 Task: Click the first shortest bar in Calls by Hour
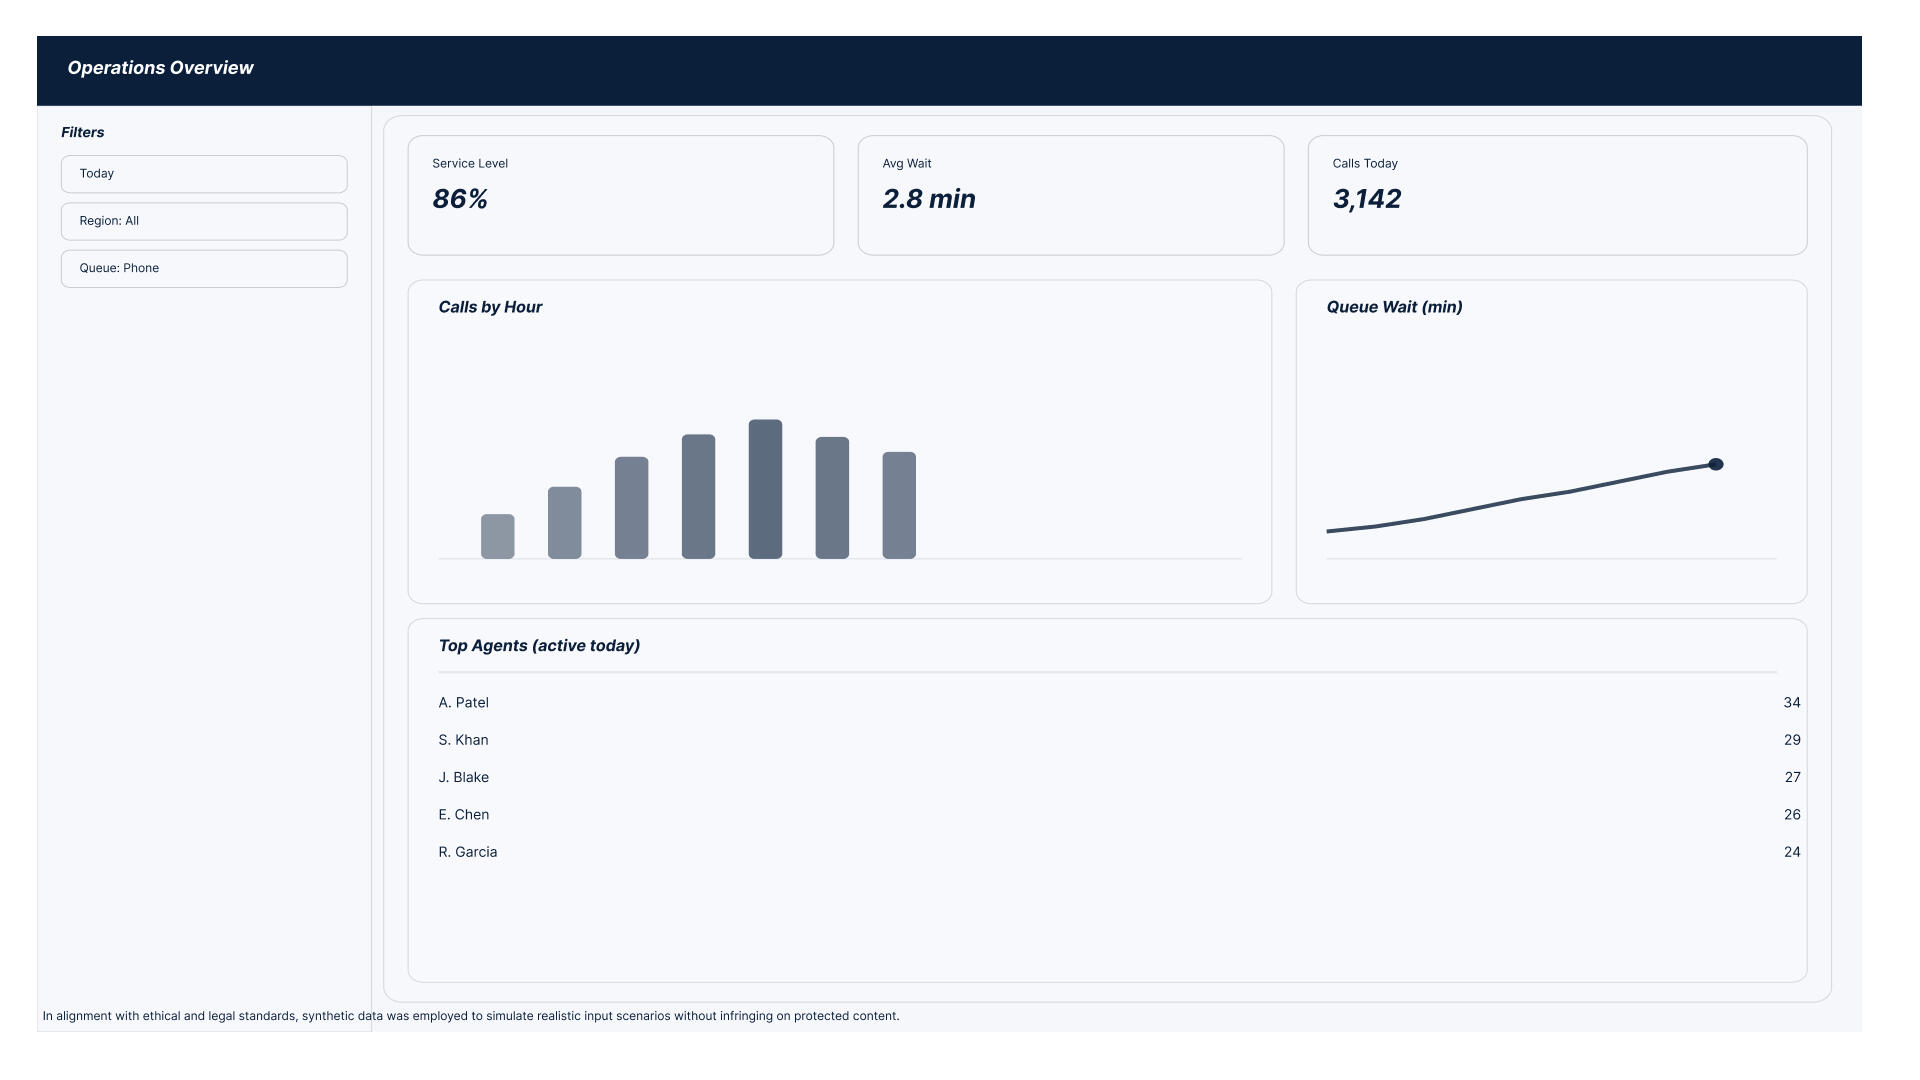click(x=497, y=537)
